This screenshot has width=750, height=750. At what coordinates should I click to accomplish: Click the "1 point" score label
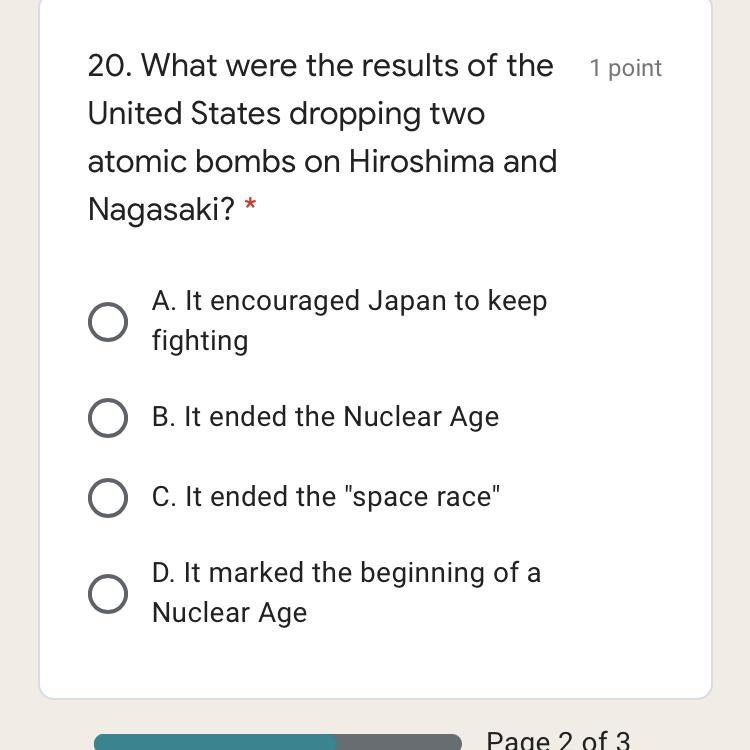tap(625, 68)
